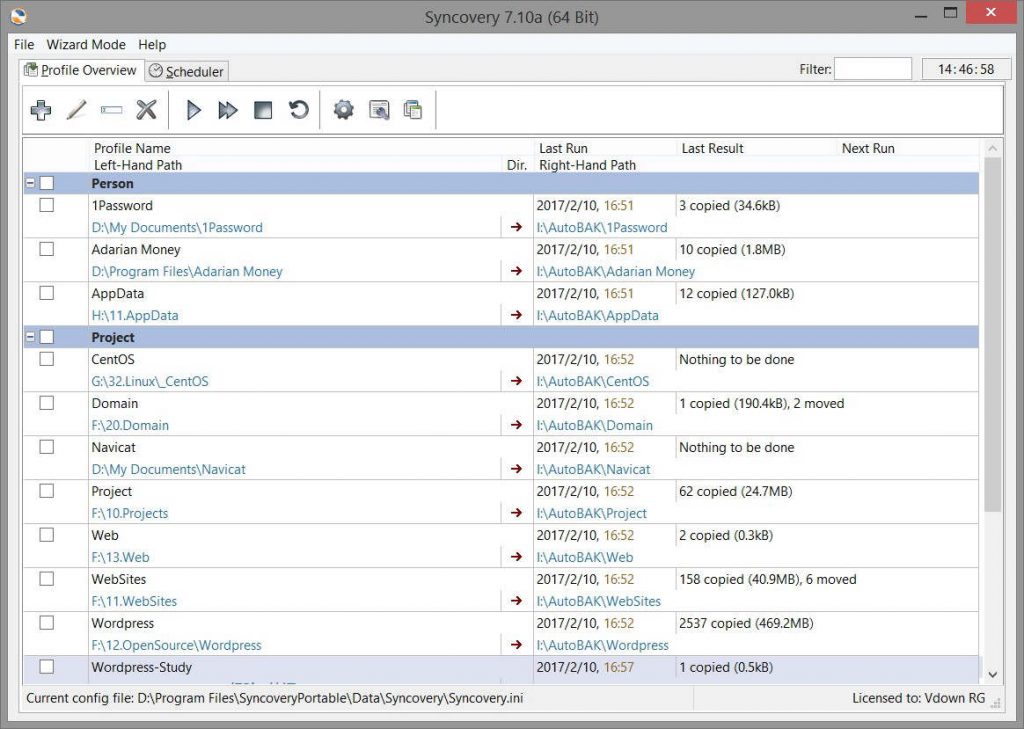The image size is (1024, 729).
Task: Open the File menu
Action: [x=24, y=44]
